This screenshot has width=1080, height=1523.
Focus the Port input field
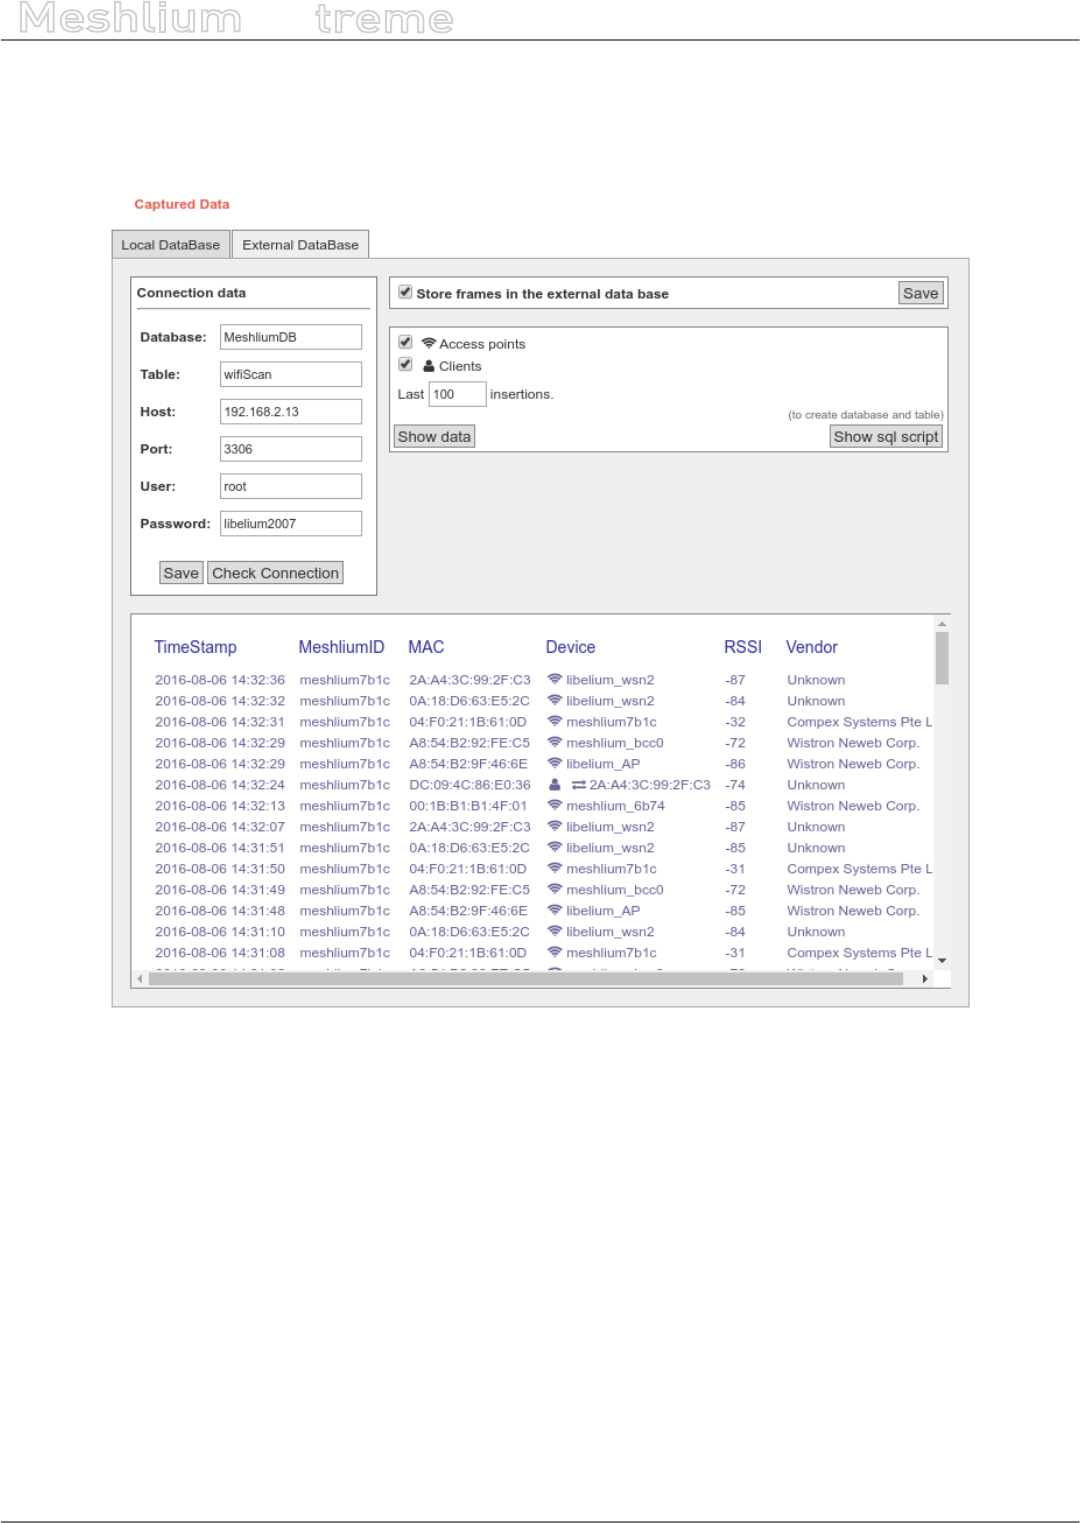291,449
